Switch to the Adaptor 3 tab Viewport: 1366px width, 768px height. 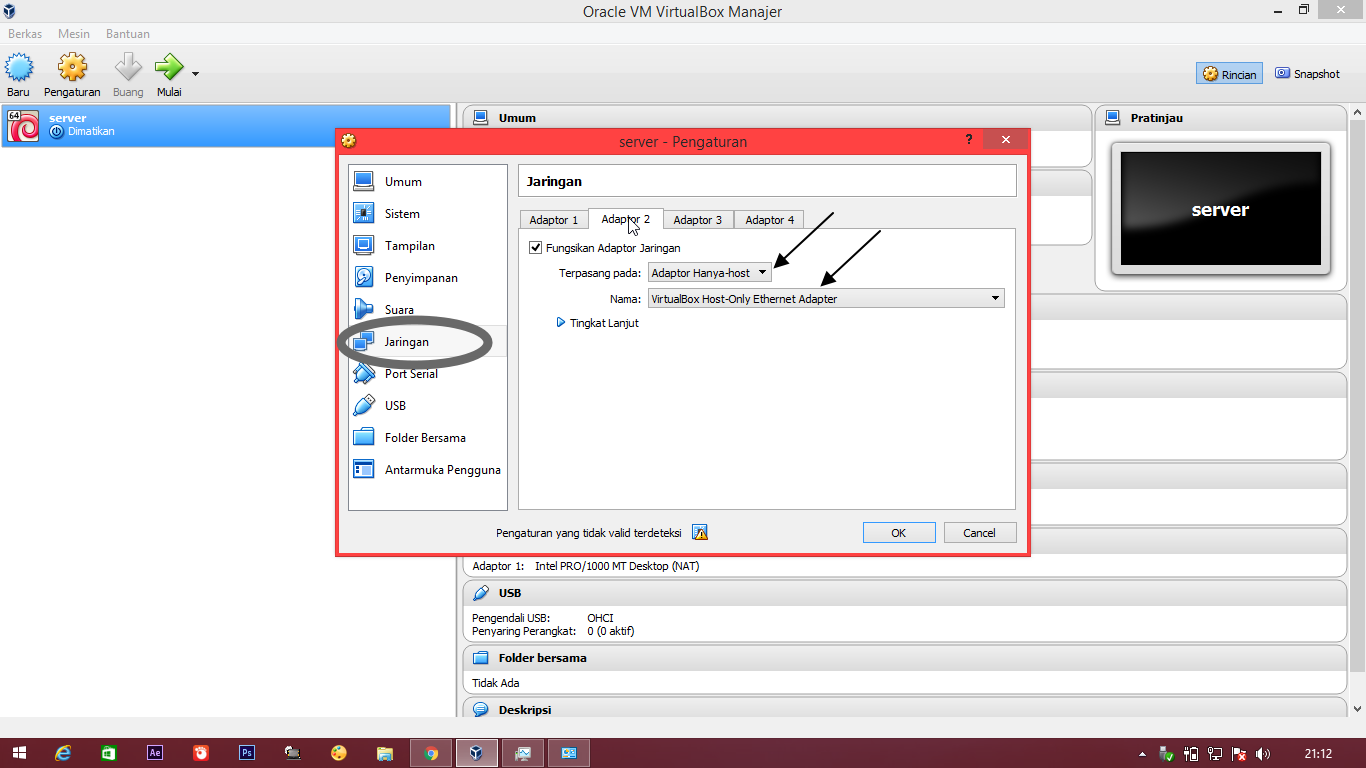[x=698, y=219]
